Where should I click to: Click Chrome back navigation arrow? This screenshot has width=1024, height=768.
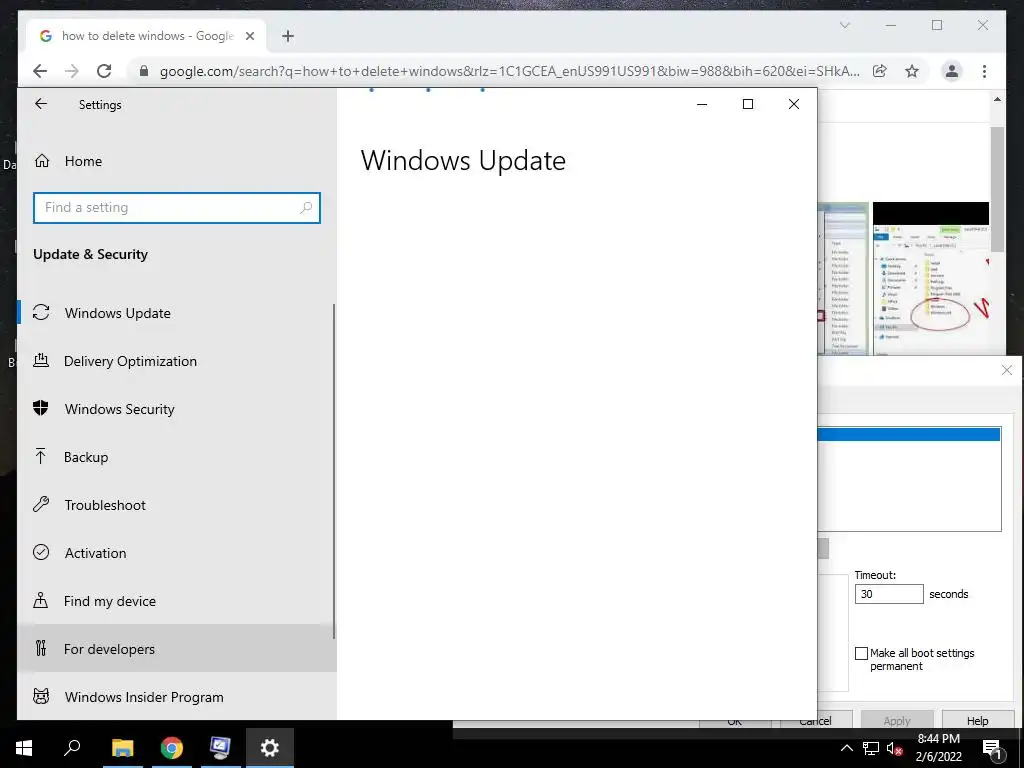(x=40, y=71)
